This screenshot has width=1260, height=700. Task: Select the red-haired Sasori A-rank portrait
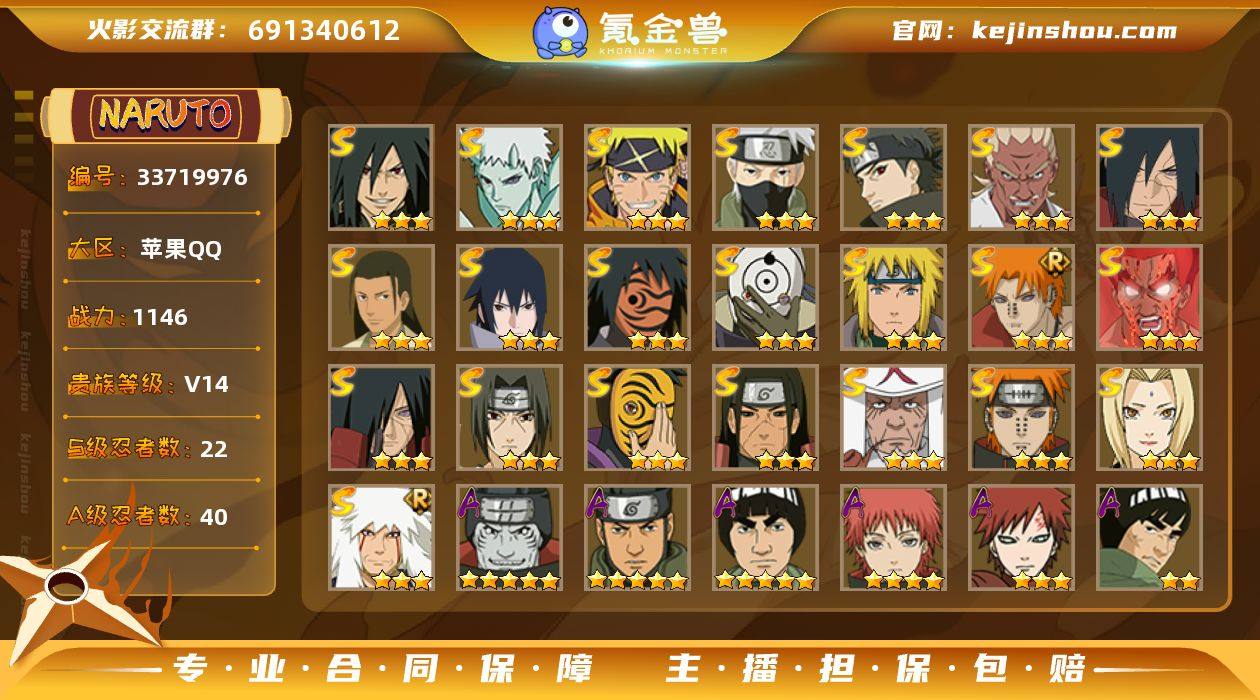893,537
